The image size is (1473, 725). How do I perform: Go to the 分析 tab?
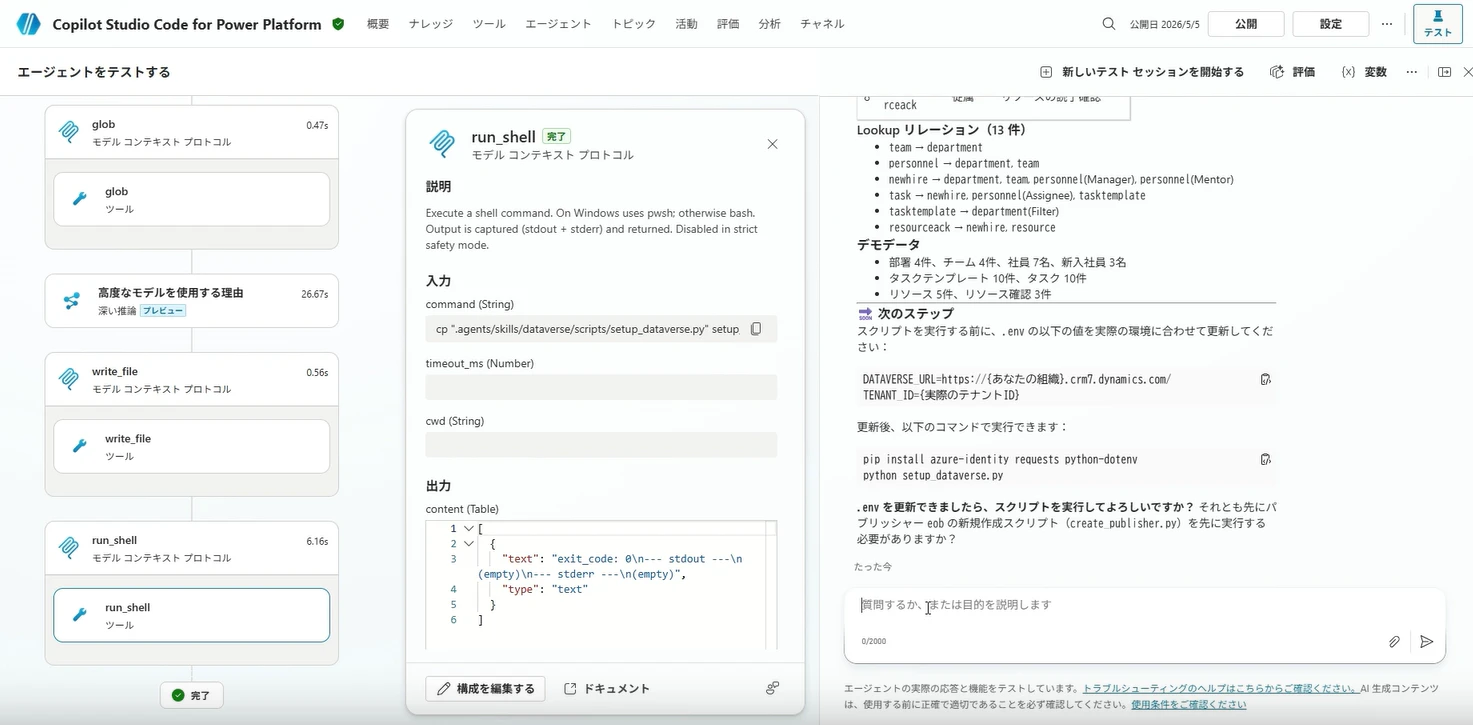(770, 24)
